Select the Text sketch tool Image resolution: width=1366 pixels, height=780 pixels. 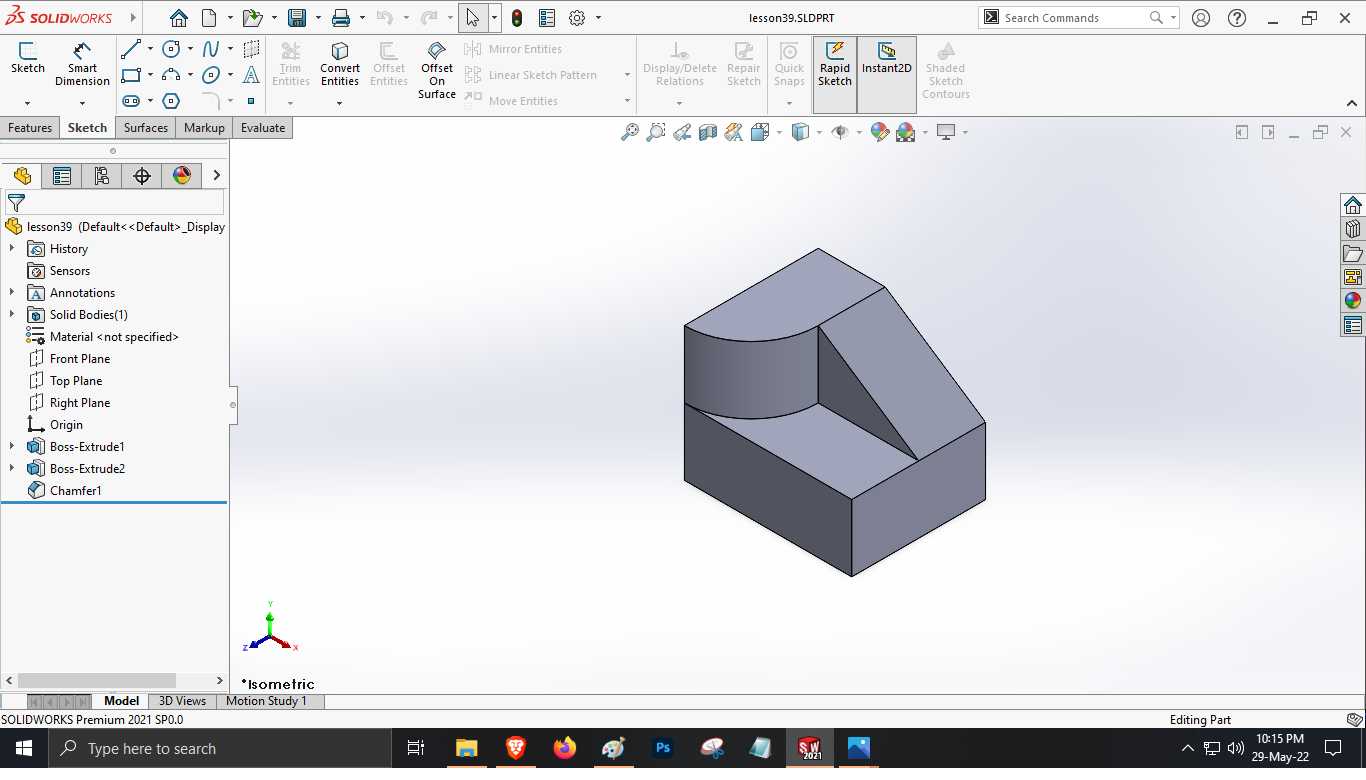pos(251,75)
